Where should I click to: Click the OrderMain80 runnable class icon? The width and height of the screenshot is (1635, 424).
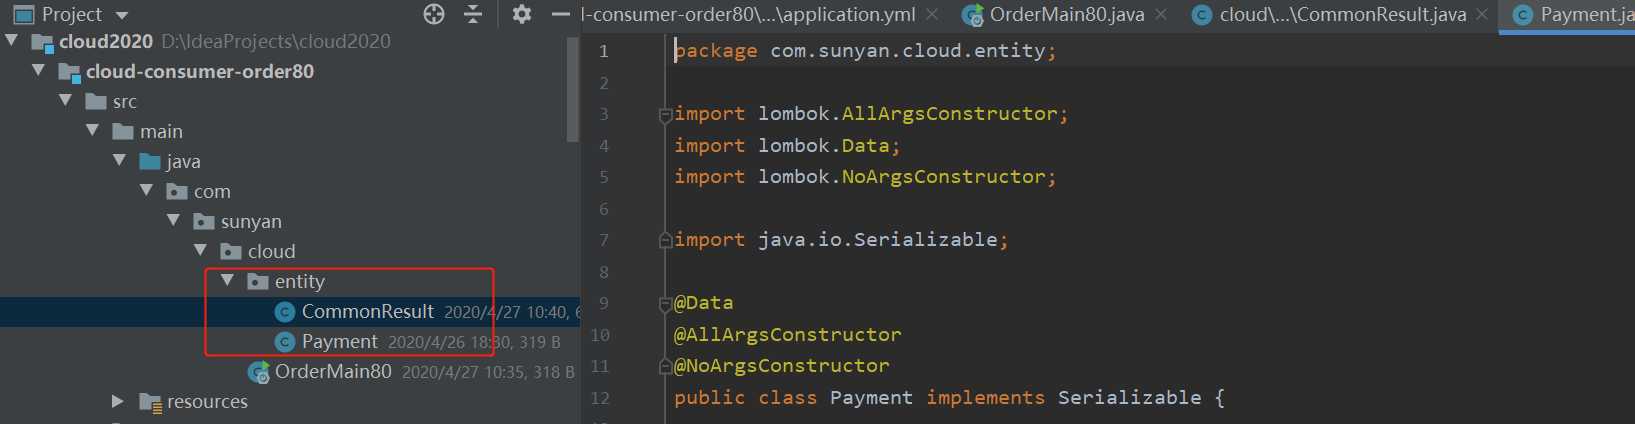(x=259, y=372)
